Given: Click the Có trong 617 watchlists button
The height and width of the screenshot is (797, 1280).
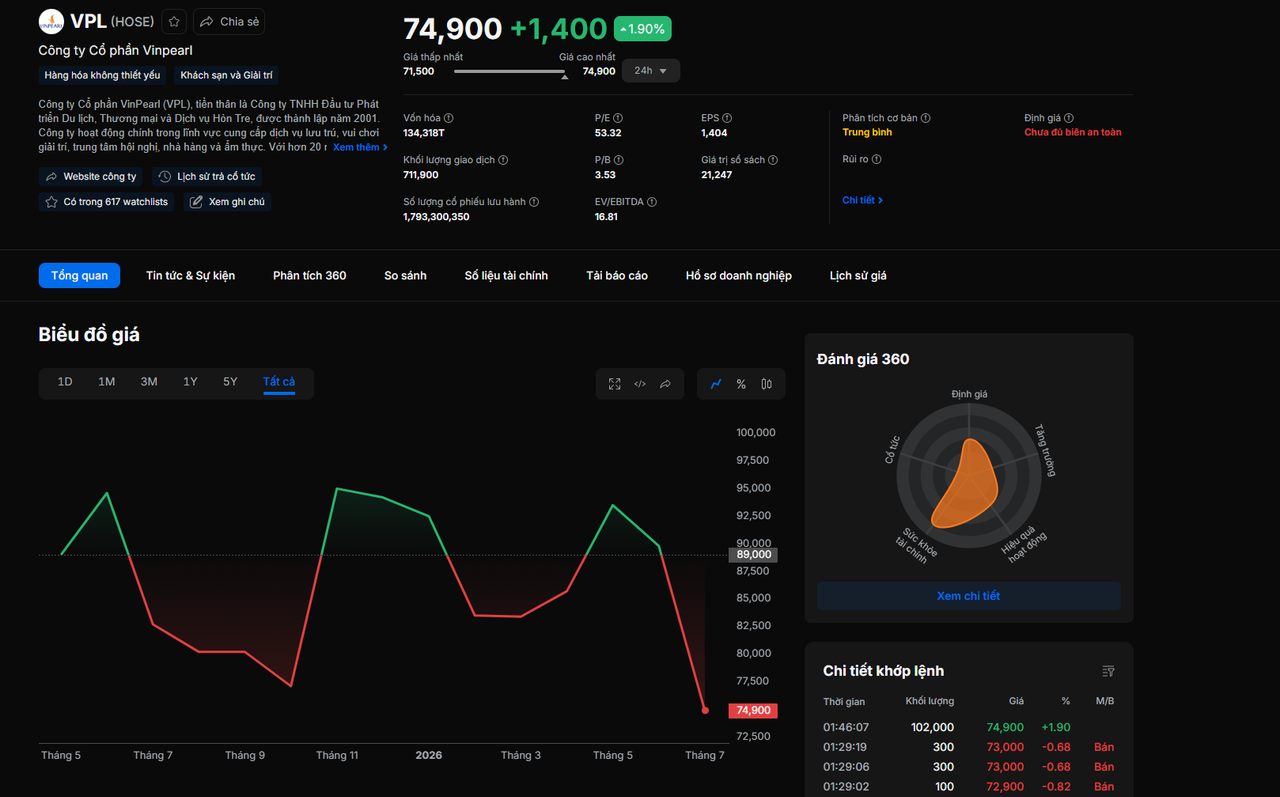Looking at the screenshot, I should (x=107, y=202).
